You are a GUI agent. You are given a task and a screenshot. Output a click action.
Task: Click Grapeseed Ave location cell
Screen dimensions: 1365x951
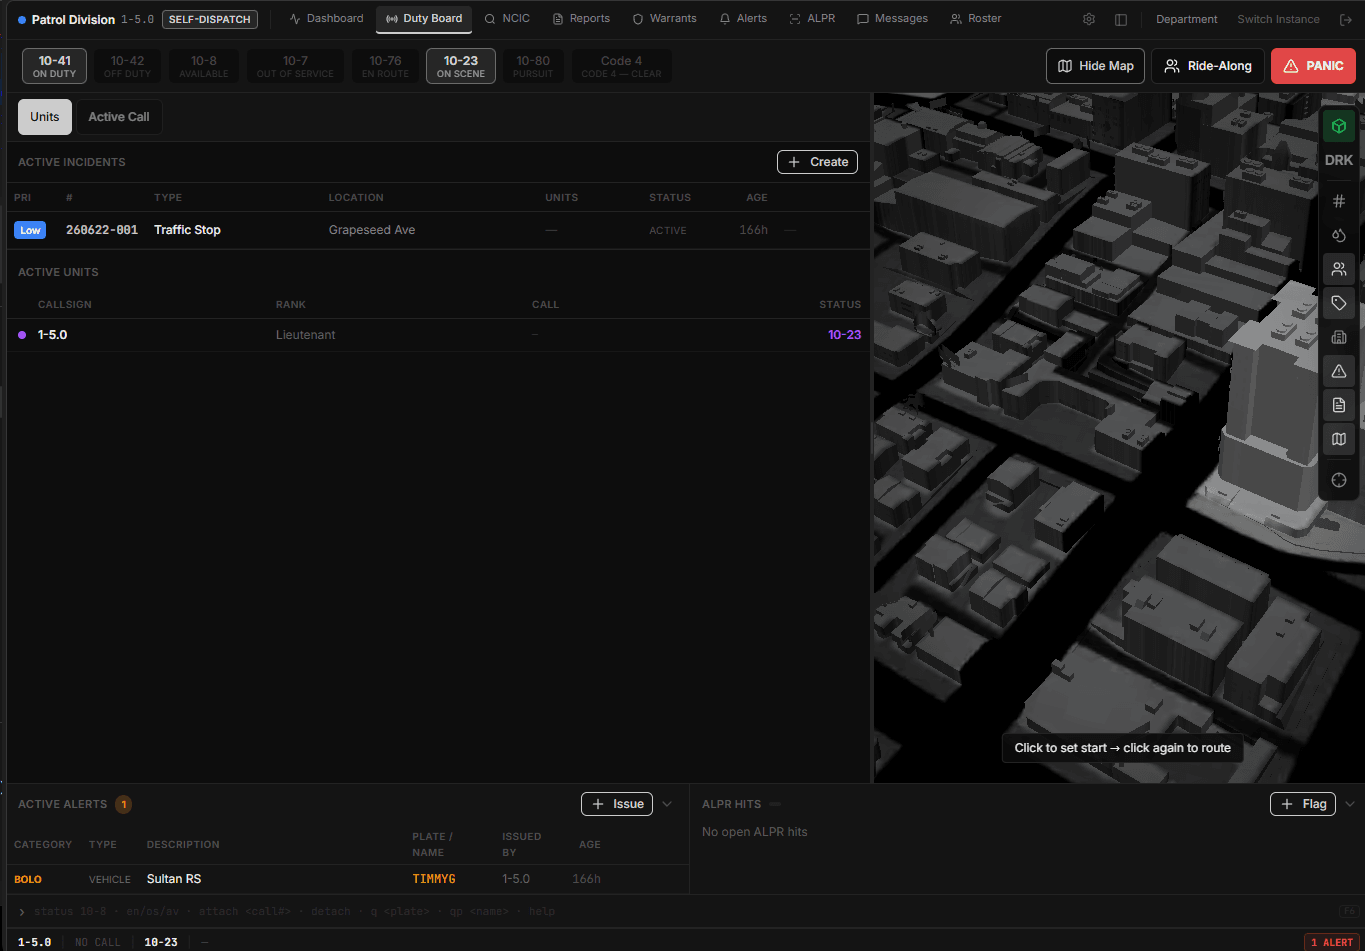372,230
